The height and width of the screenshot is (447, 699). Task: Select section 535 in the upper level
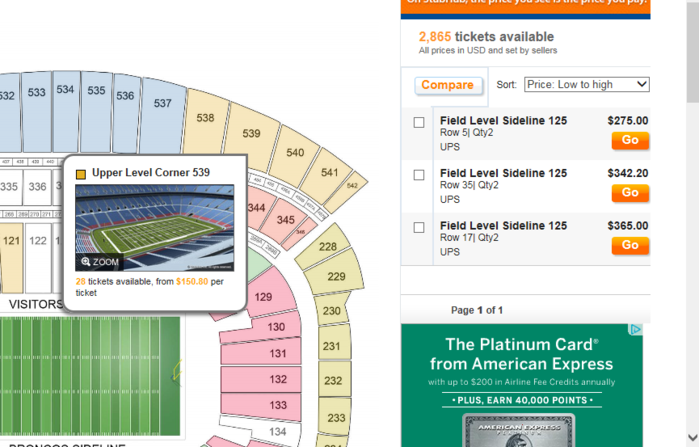96,91
